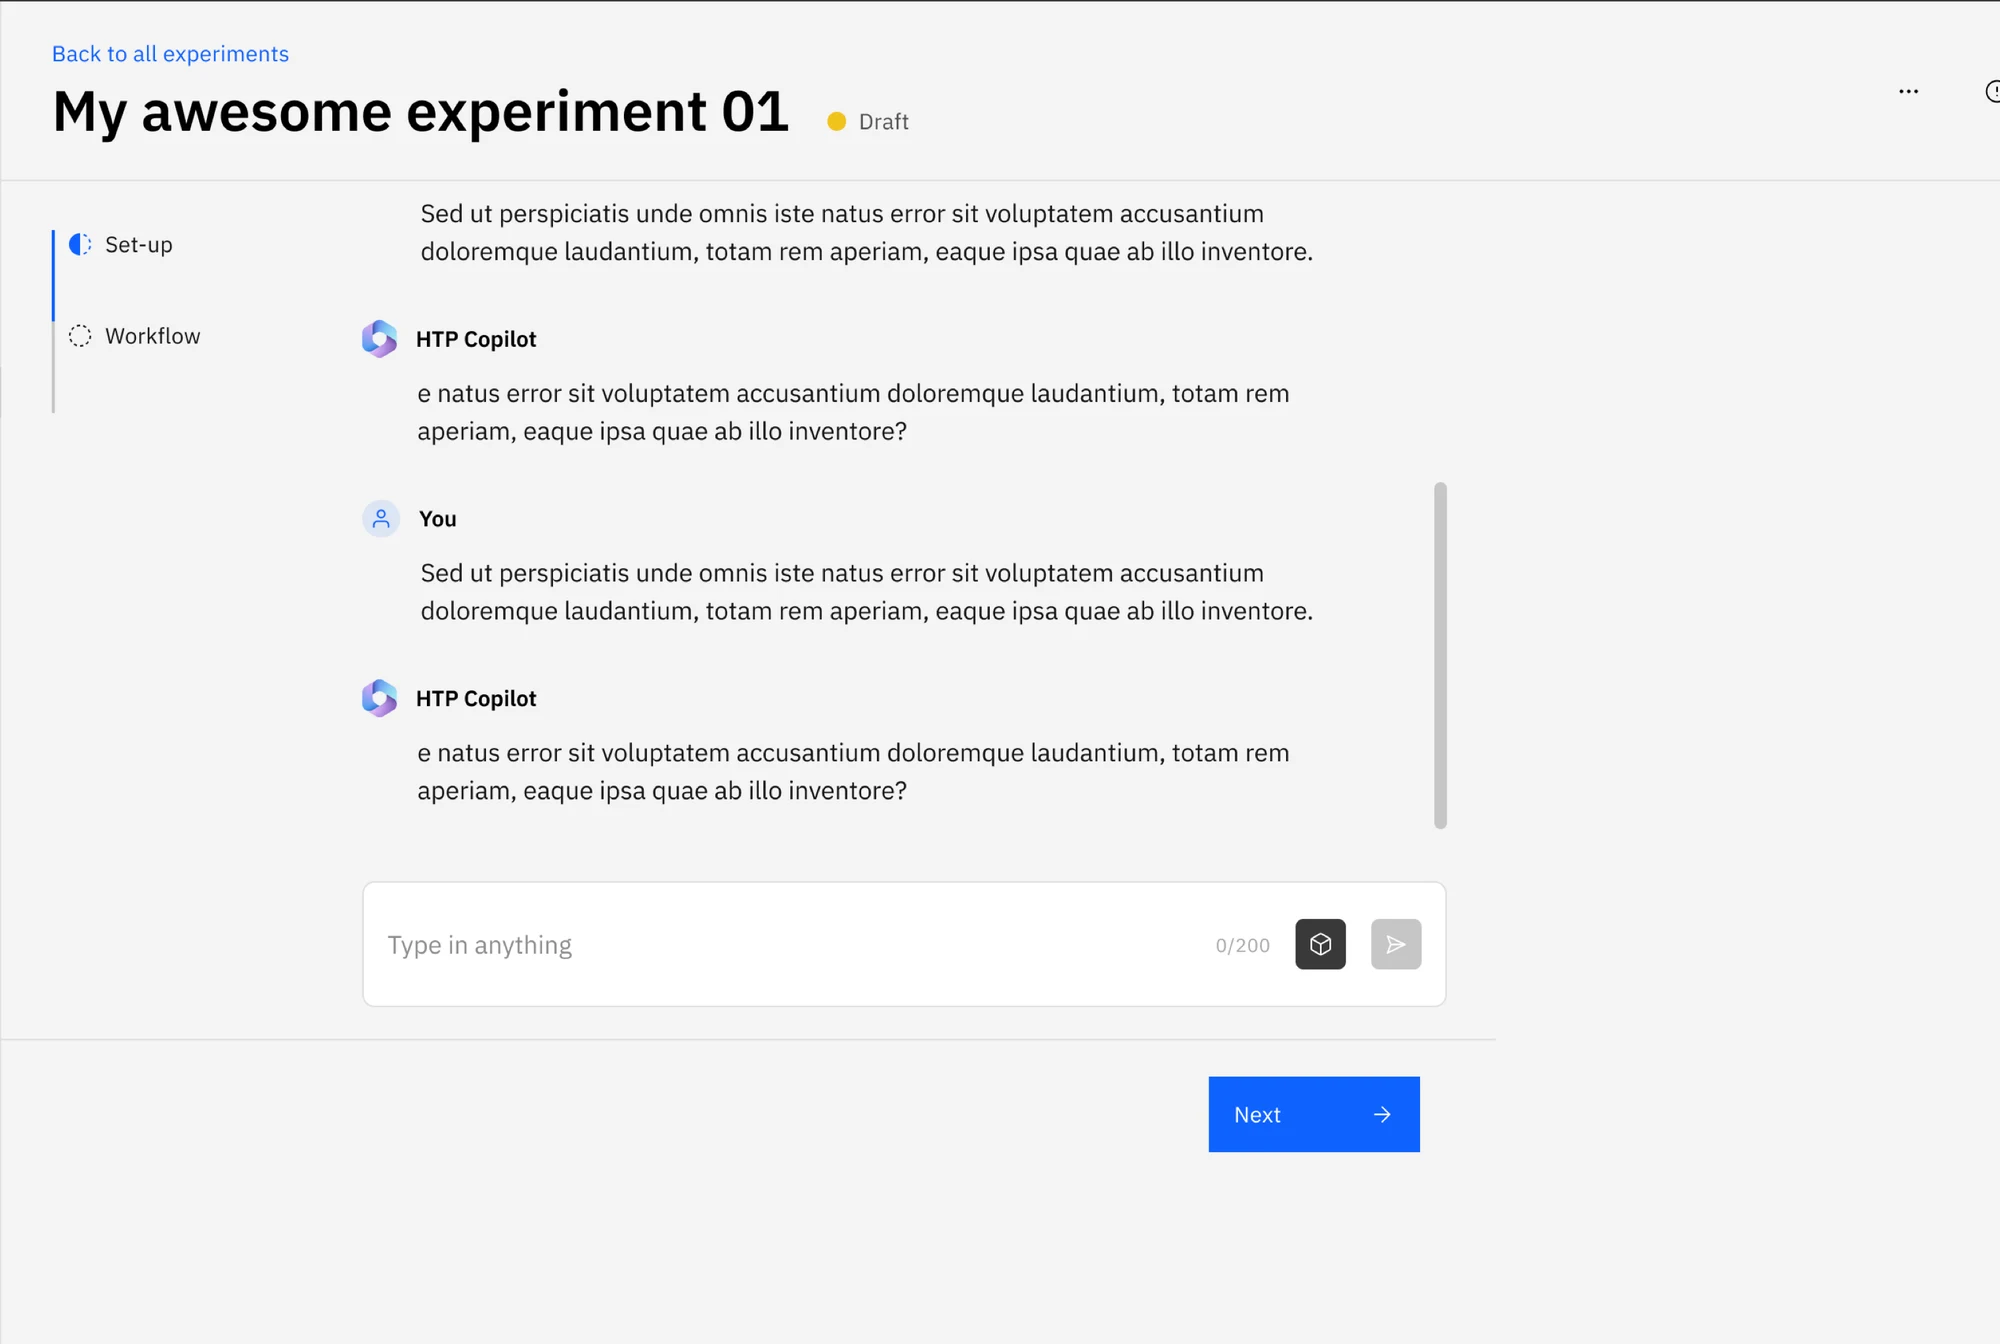Image resolution: width=2000 pixels, height=1344 pixels.
Task: Go back to all experiments
Action: coord(170,54)
